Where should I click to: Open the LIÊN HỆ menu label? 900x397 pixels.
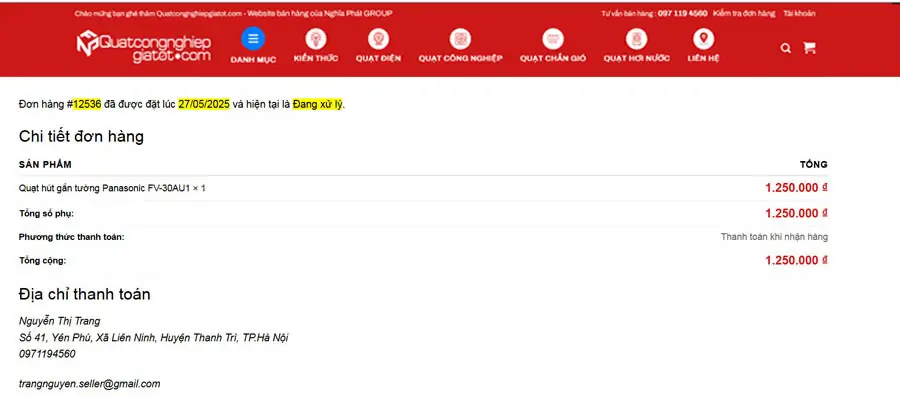tap(703, 59)
